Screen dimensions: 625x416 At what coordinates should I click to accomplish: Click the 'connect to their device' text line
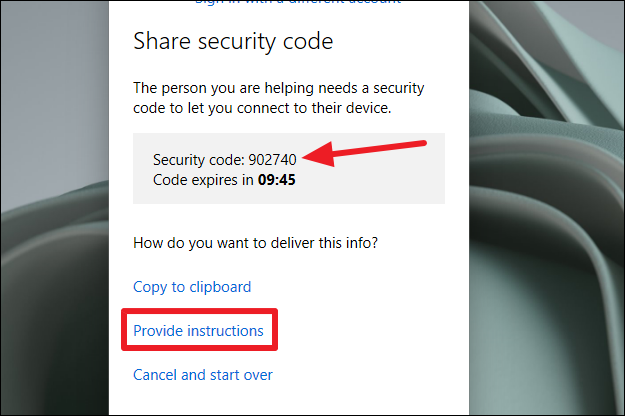click(x=262, y=108)
